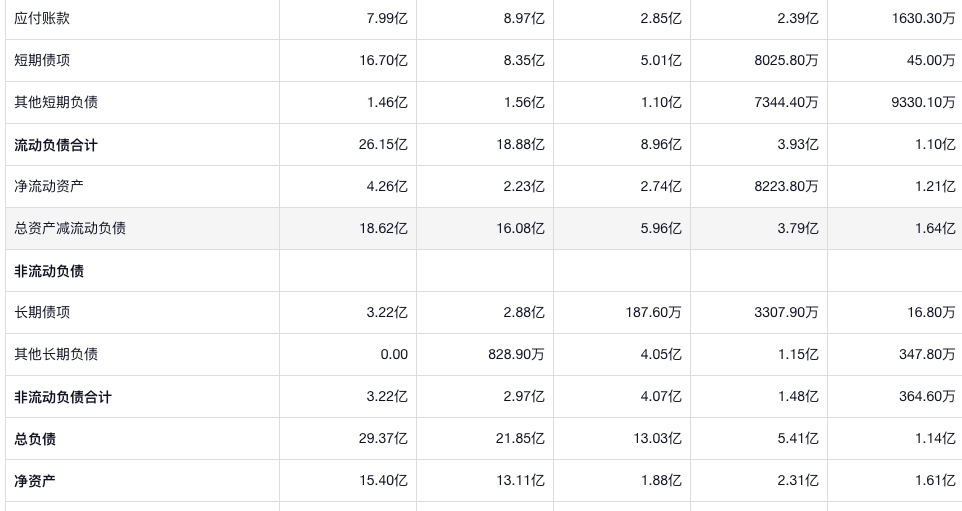Select the highlighted 总资产减流动负债 row label

click(x=70, y=228)
